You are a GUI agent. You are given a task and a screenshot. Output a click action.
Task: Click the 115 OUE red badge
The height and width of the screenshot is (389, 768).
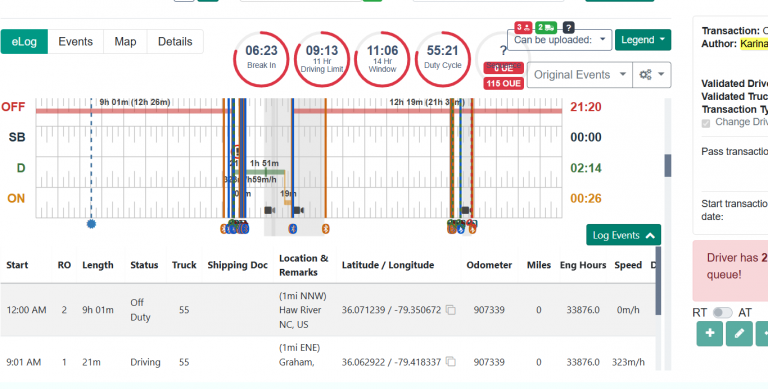[504, 83]
